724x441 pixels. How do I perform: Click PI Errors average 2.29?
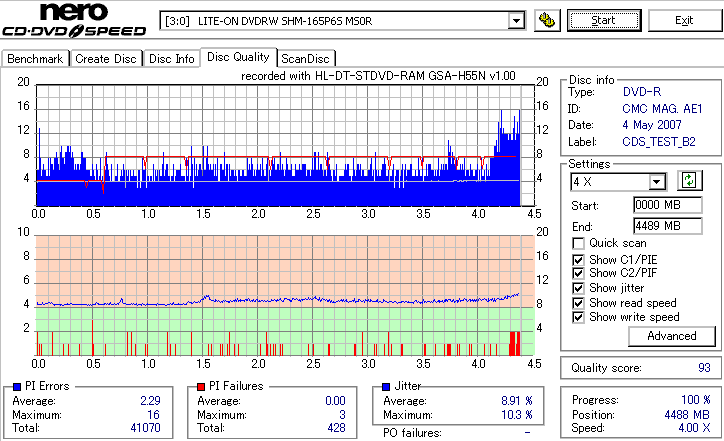(150, 401)
